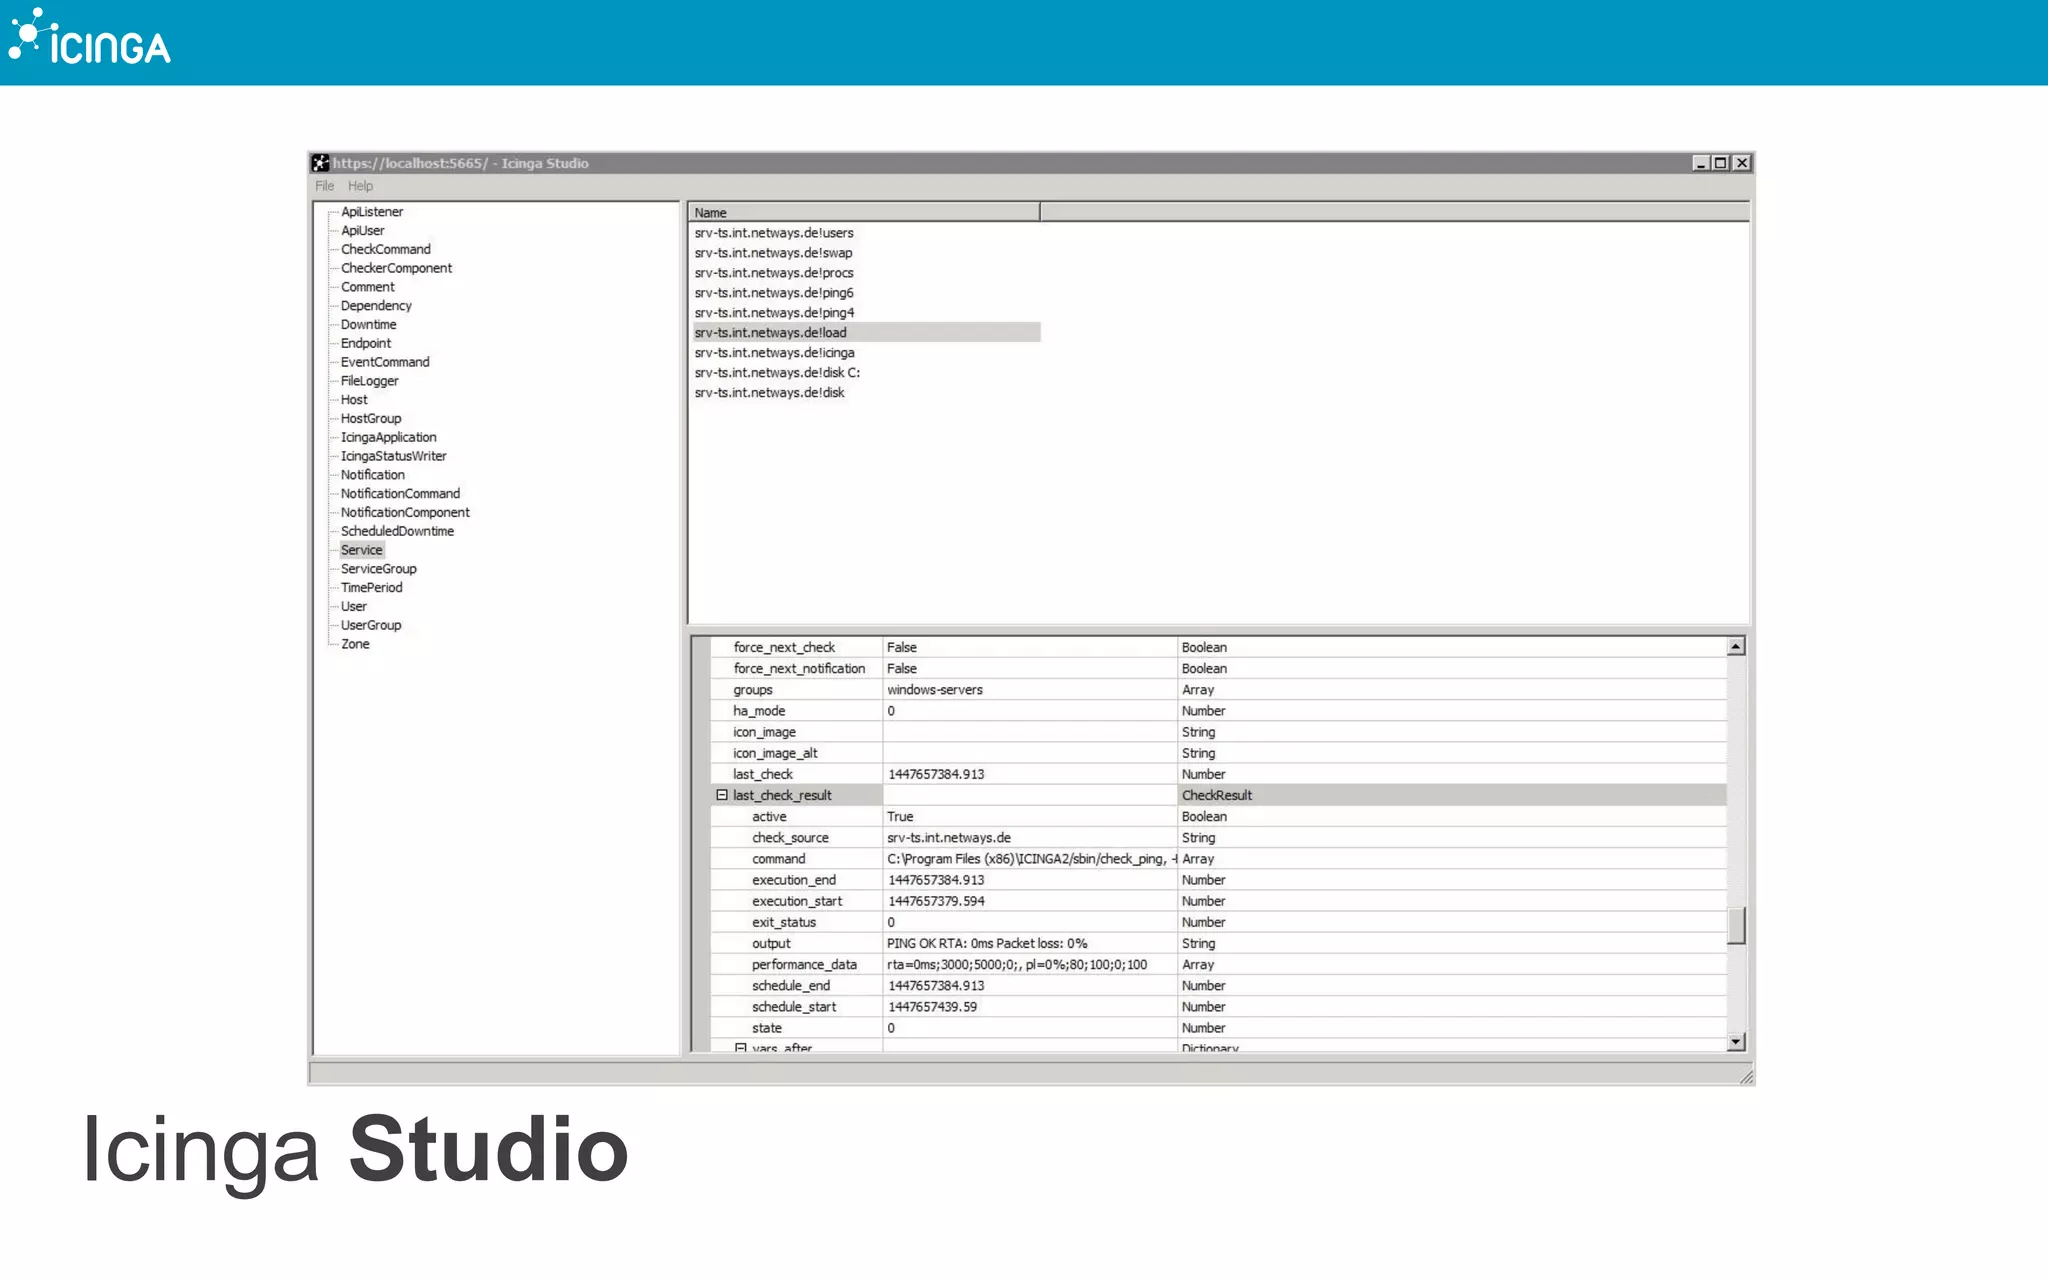Click the window resize grip corner

point(1745,1076)
